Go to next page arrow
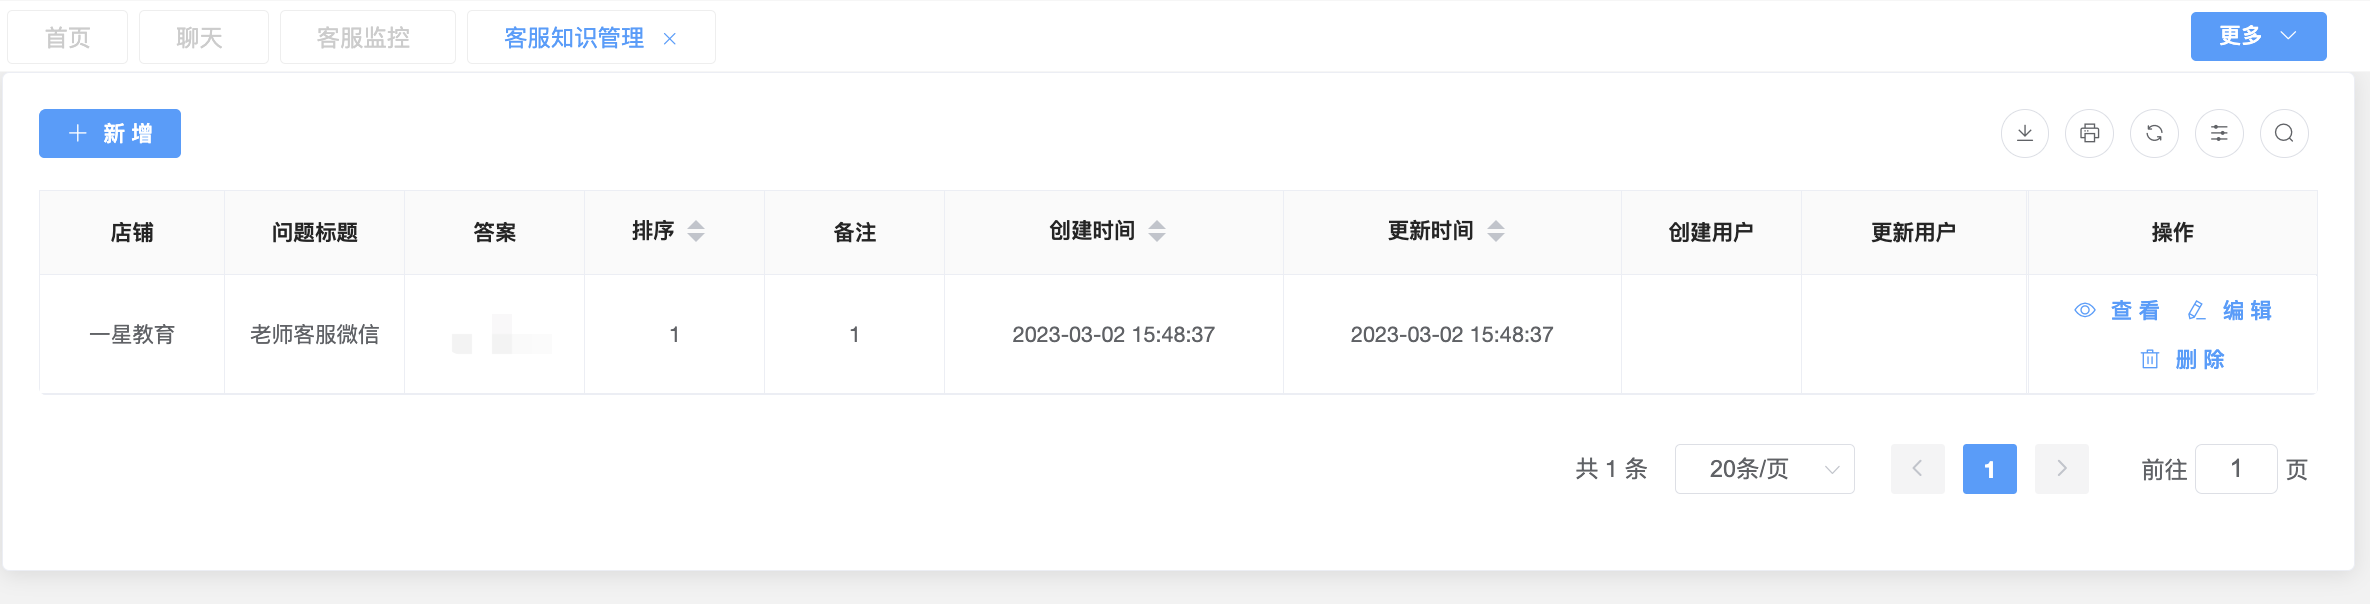This screenshot has height=604, width=2370. 2062,469
